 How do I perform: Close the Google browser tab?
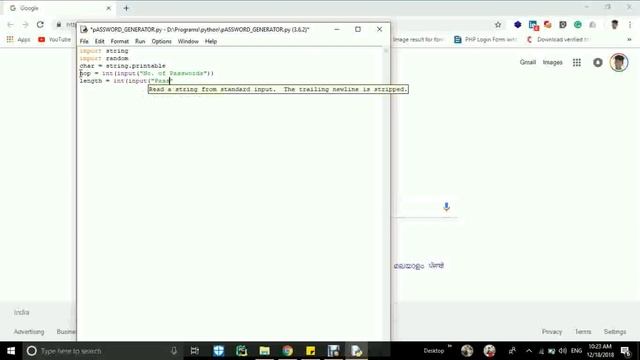coord(109,8)
